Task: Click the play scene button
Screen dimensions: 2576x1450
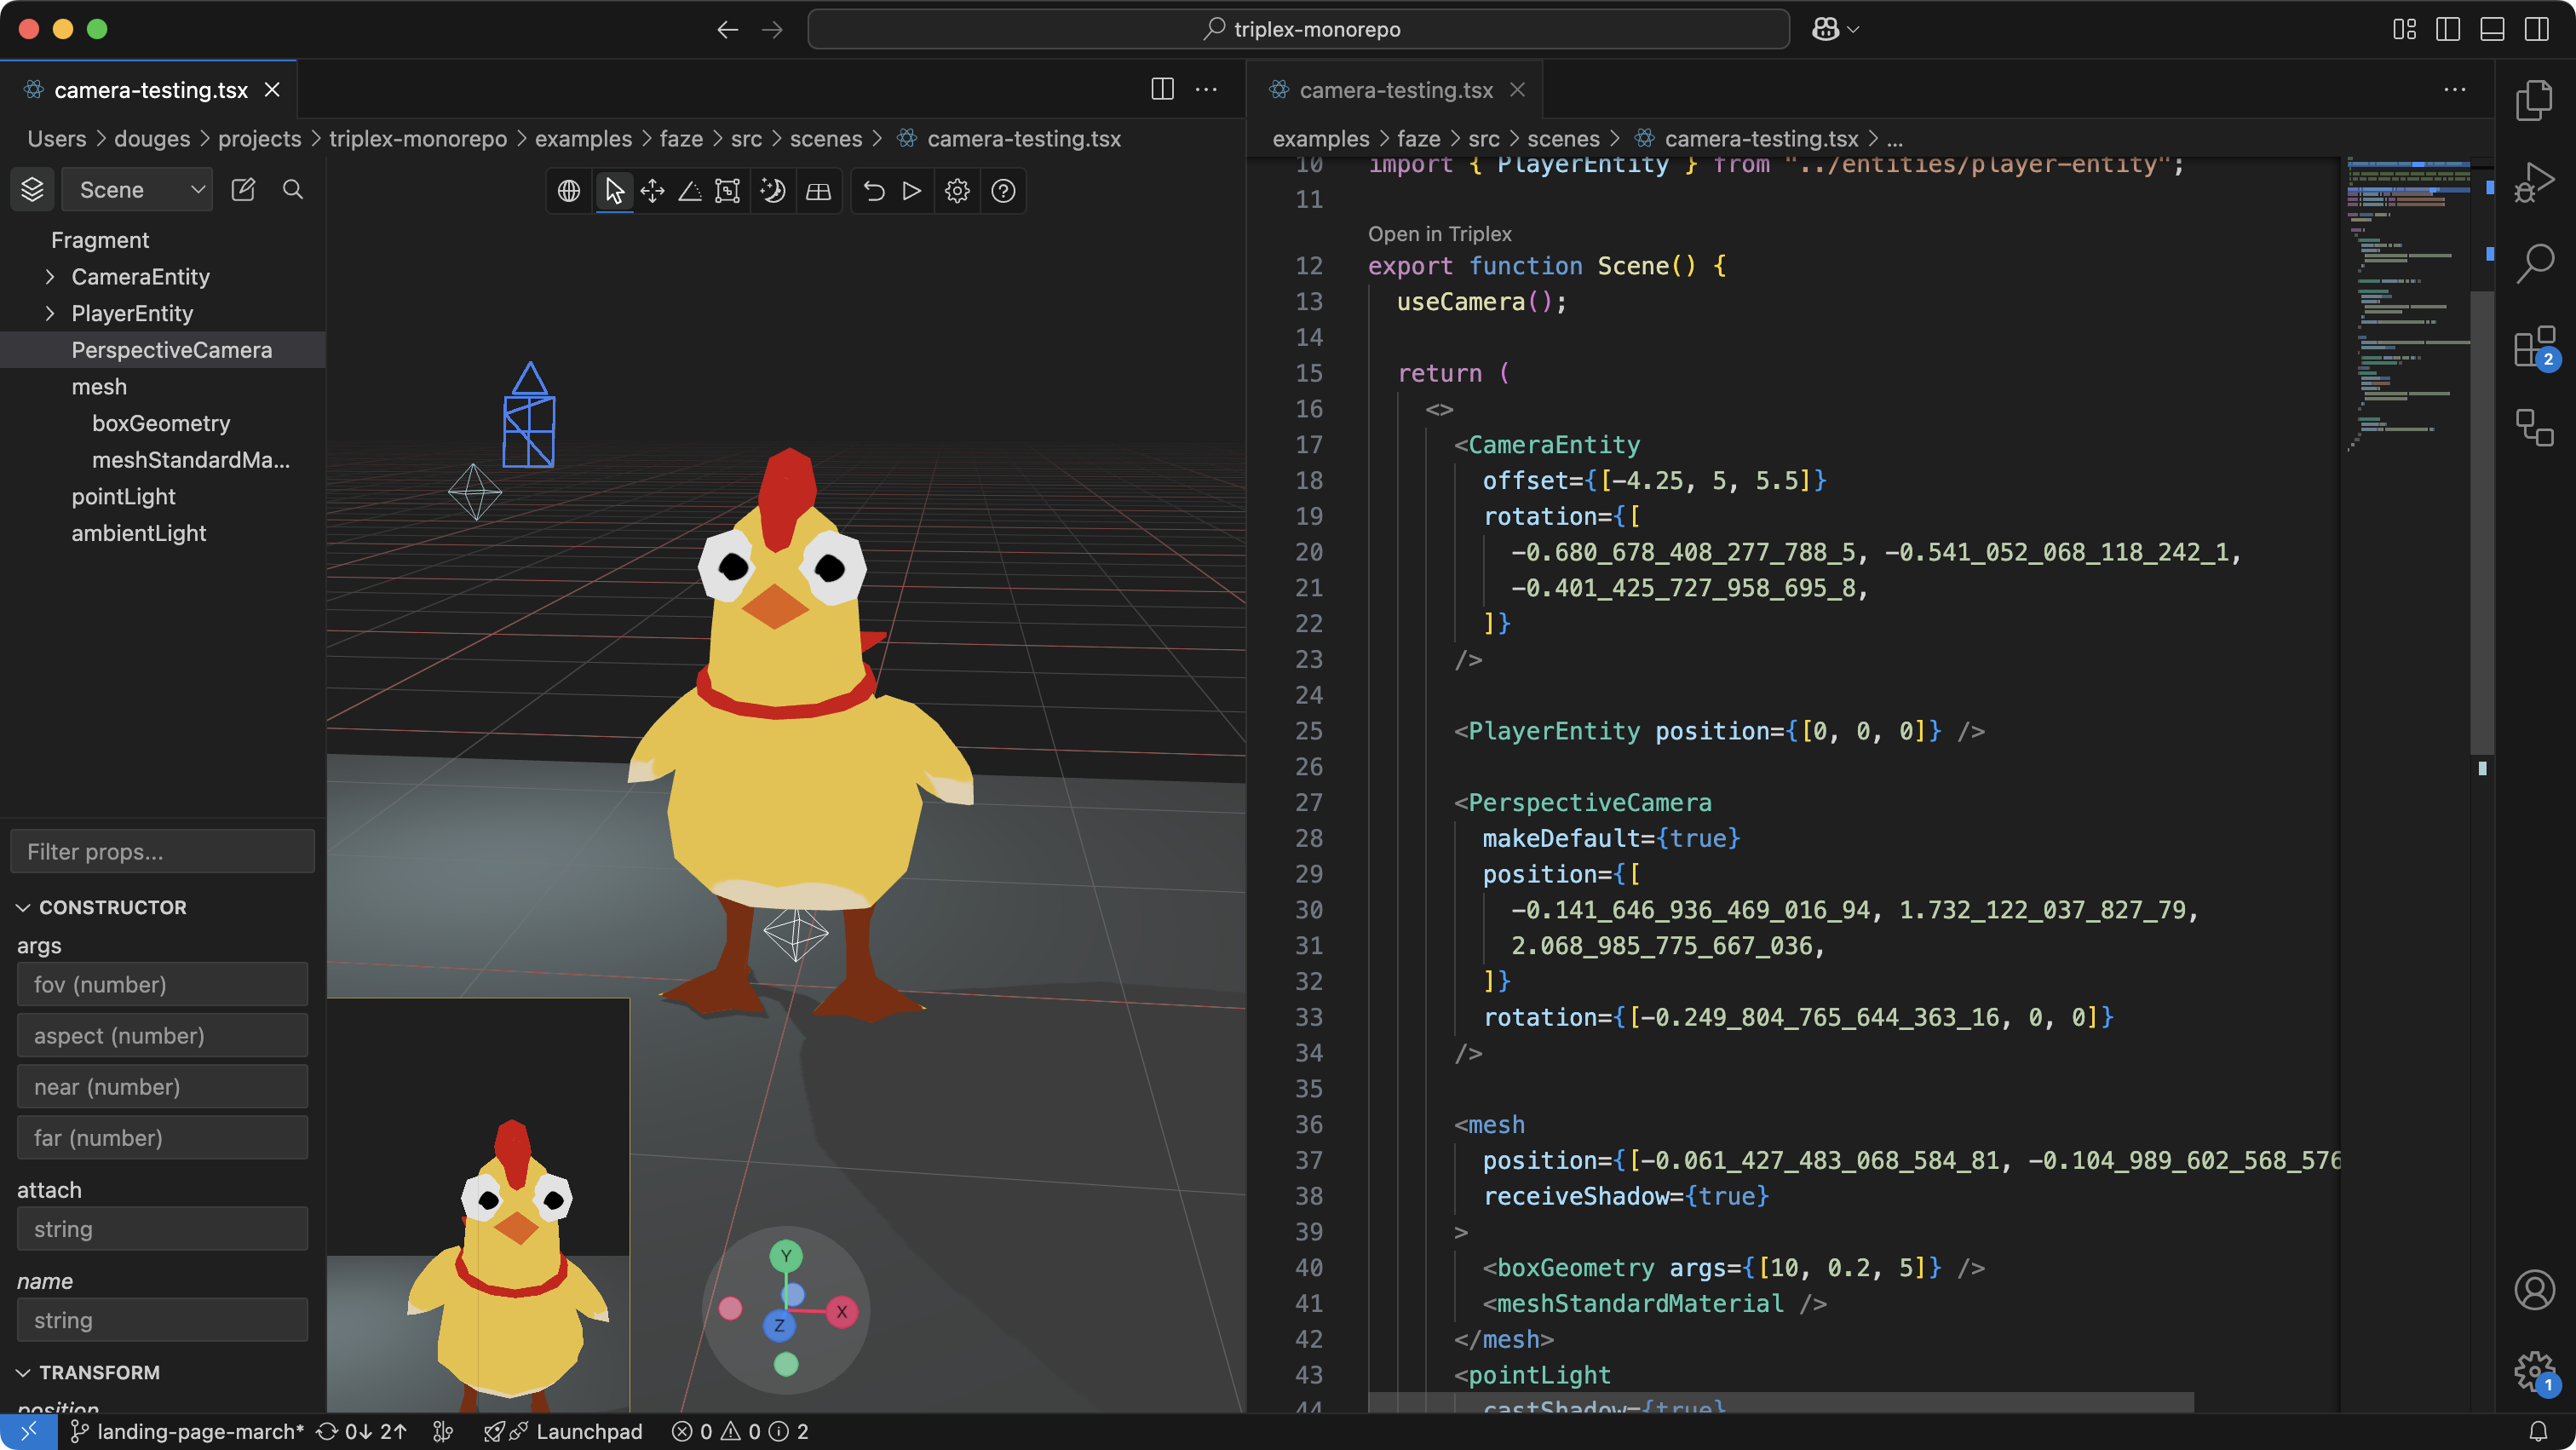Action: click(911, 190)
